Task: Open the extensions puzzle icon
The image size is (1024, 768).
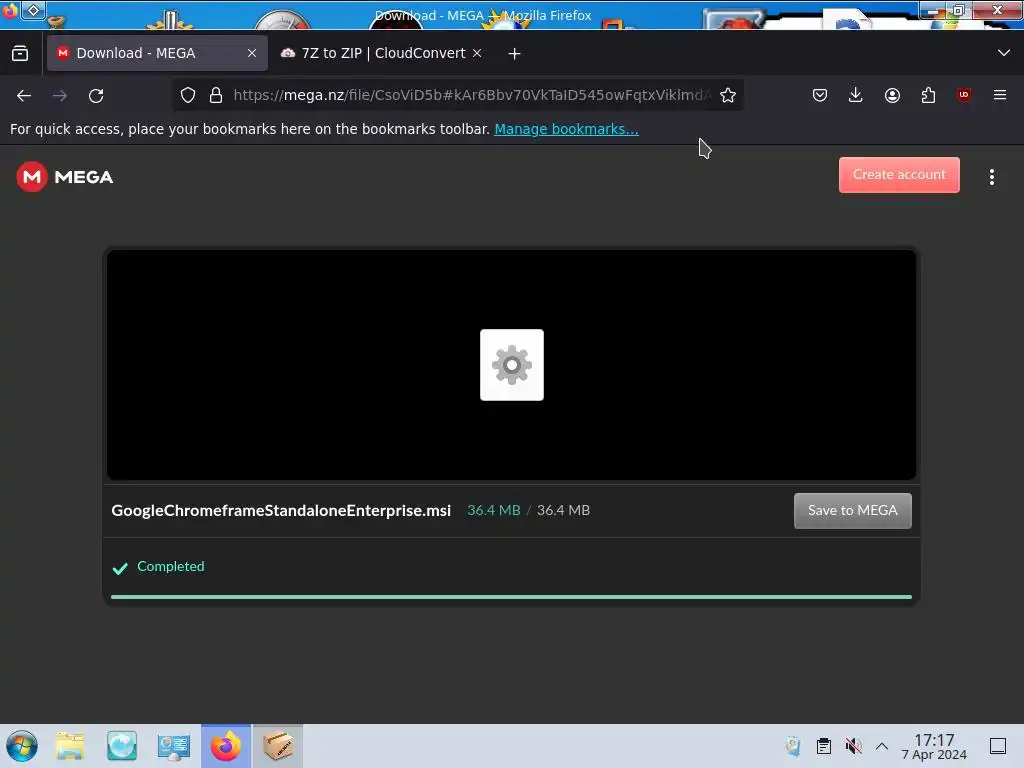Action: pyautogui.click(x=928, y=95)
